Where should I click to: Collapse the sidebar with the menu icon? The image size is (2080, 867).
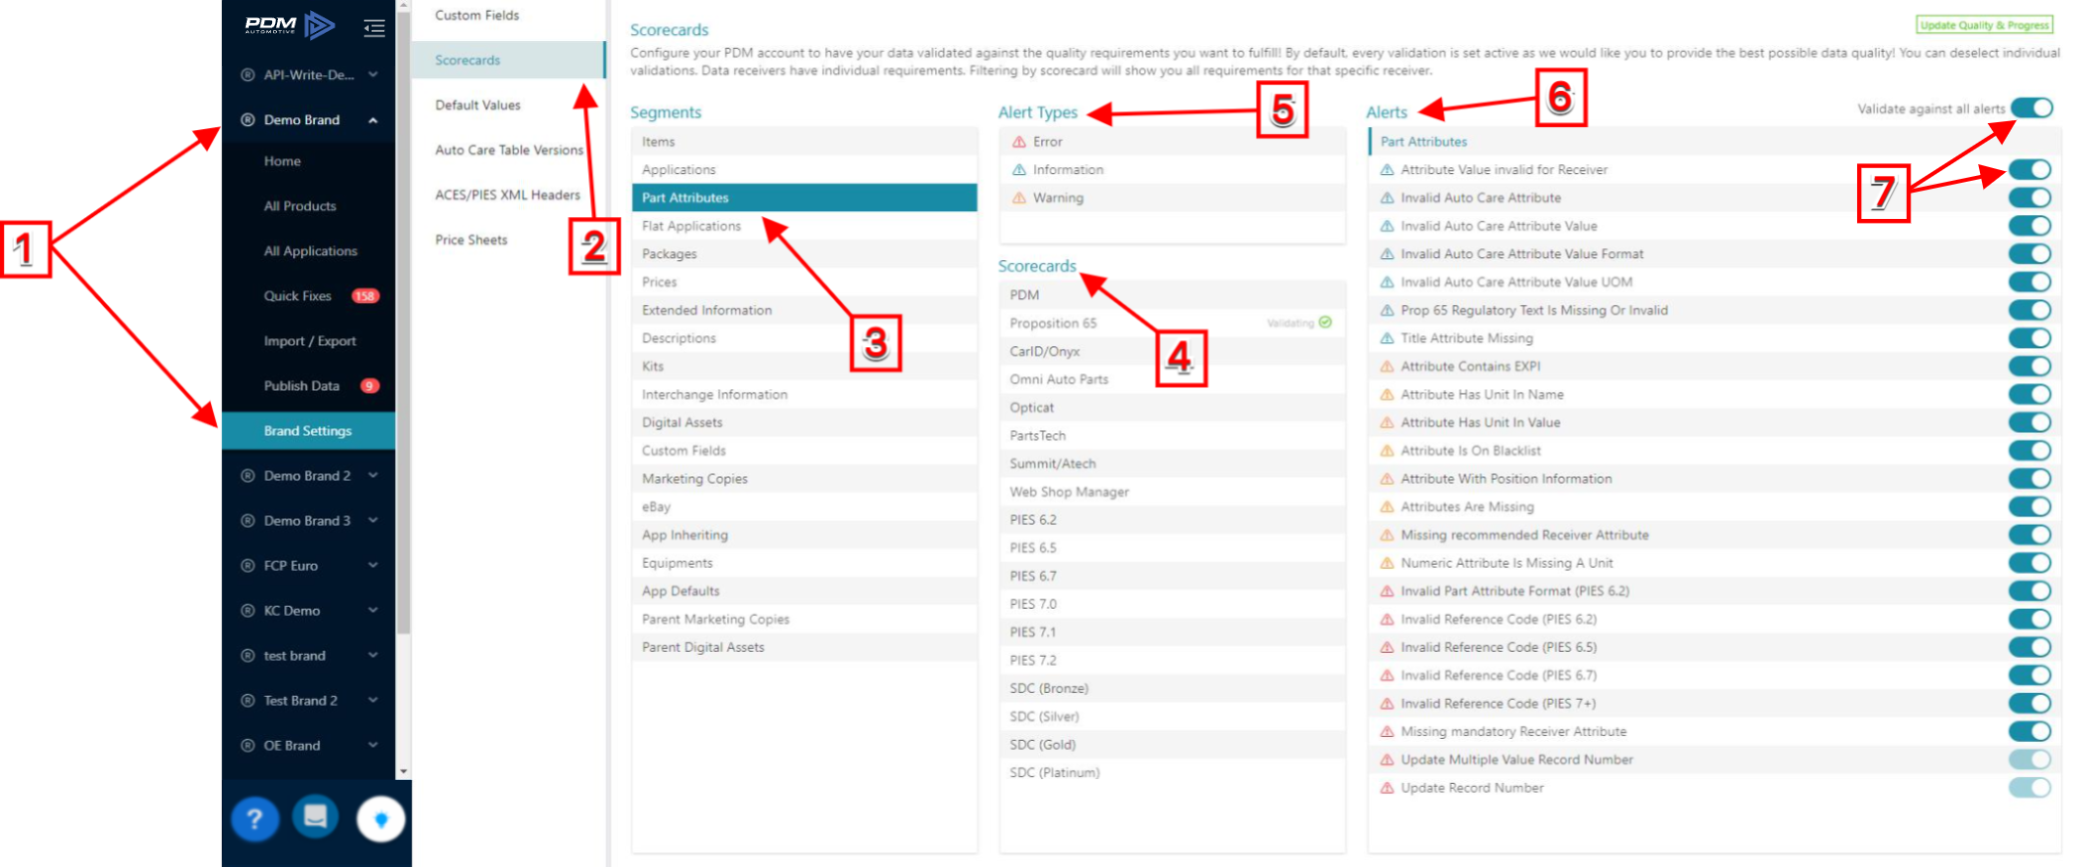click(374, 28)
